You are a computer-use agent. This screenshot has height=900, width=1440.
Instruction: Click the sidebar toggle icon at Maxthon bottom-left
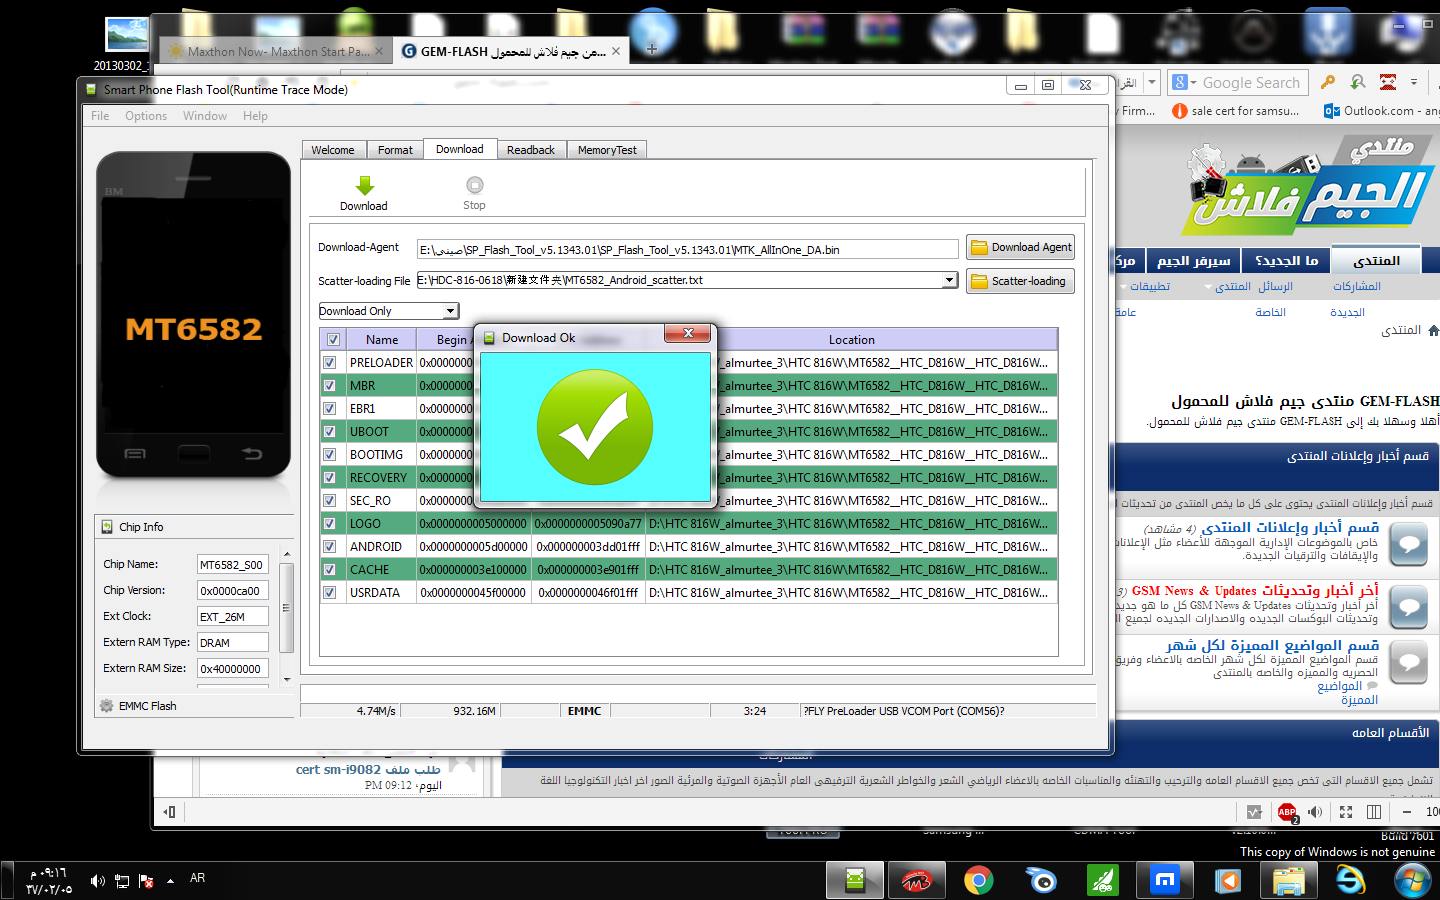tap(170, 812)
